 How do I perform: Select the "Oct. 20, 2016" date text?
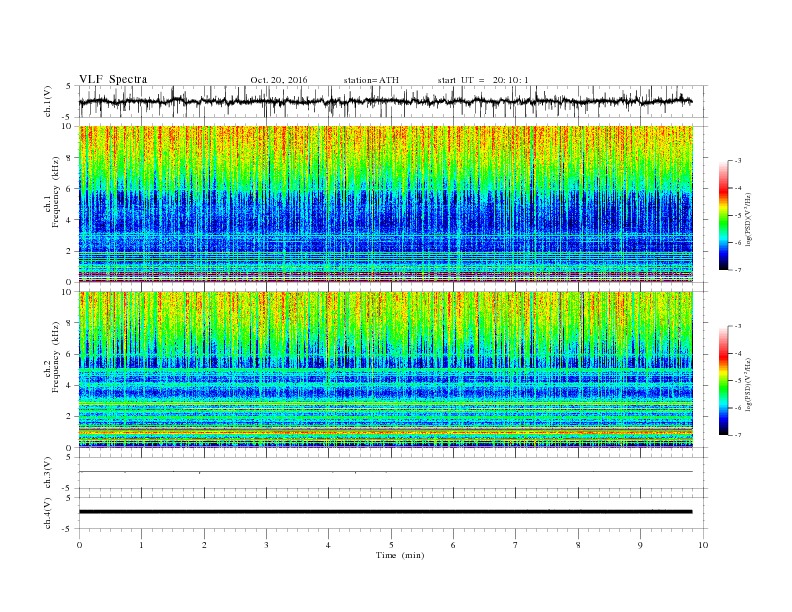(x=279, y=80)
